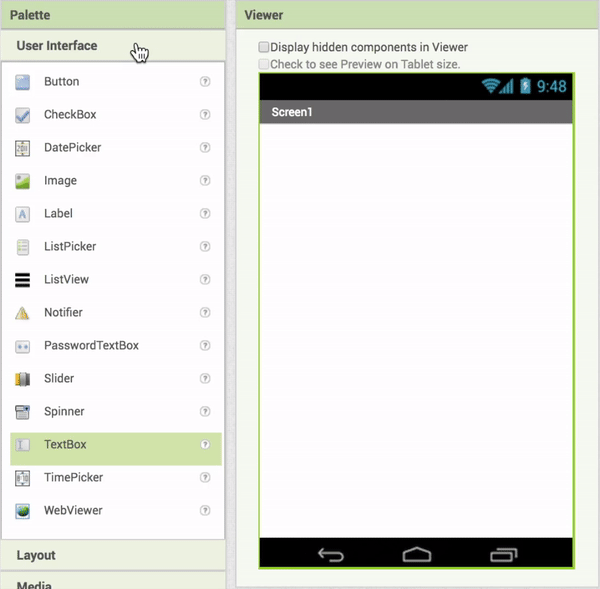The image size is (600, 589).
Task: Select the Slider component icon
Action: [23, 379]
